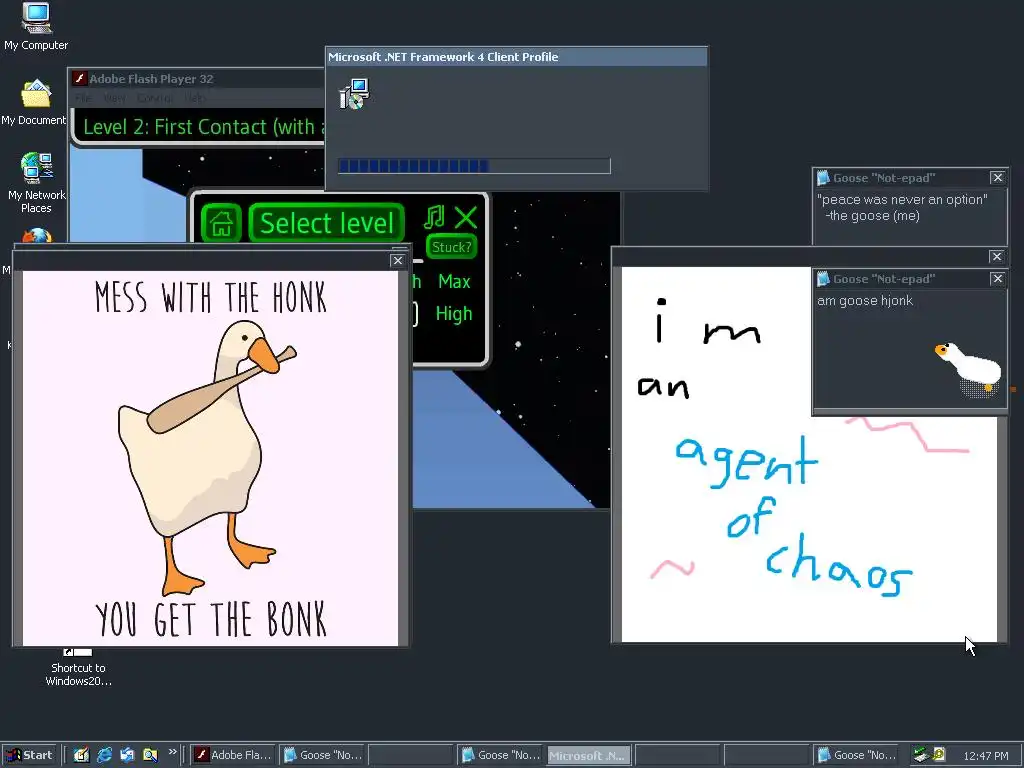Screen dimensions: 1024x768
Task: Click the "peace was never an option" text
Action: [902, 200]
